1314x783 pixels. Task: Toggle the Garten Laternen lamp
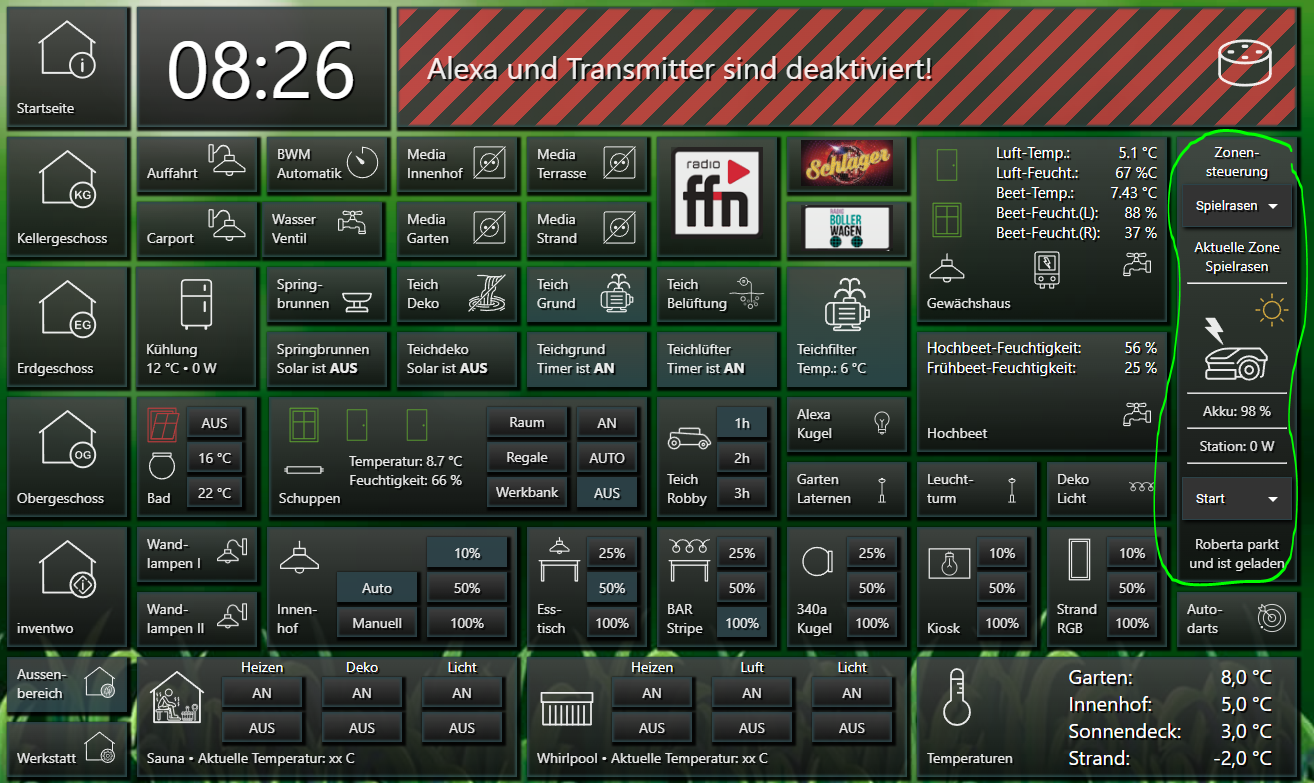point(847,489)
